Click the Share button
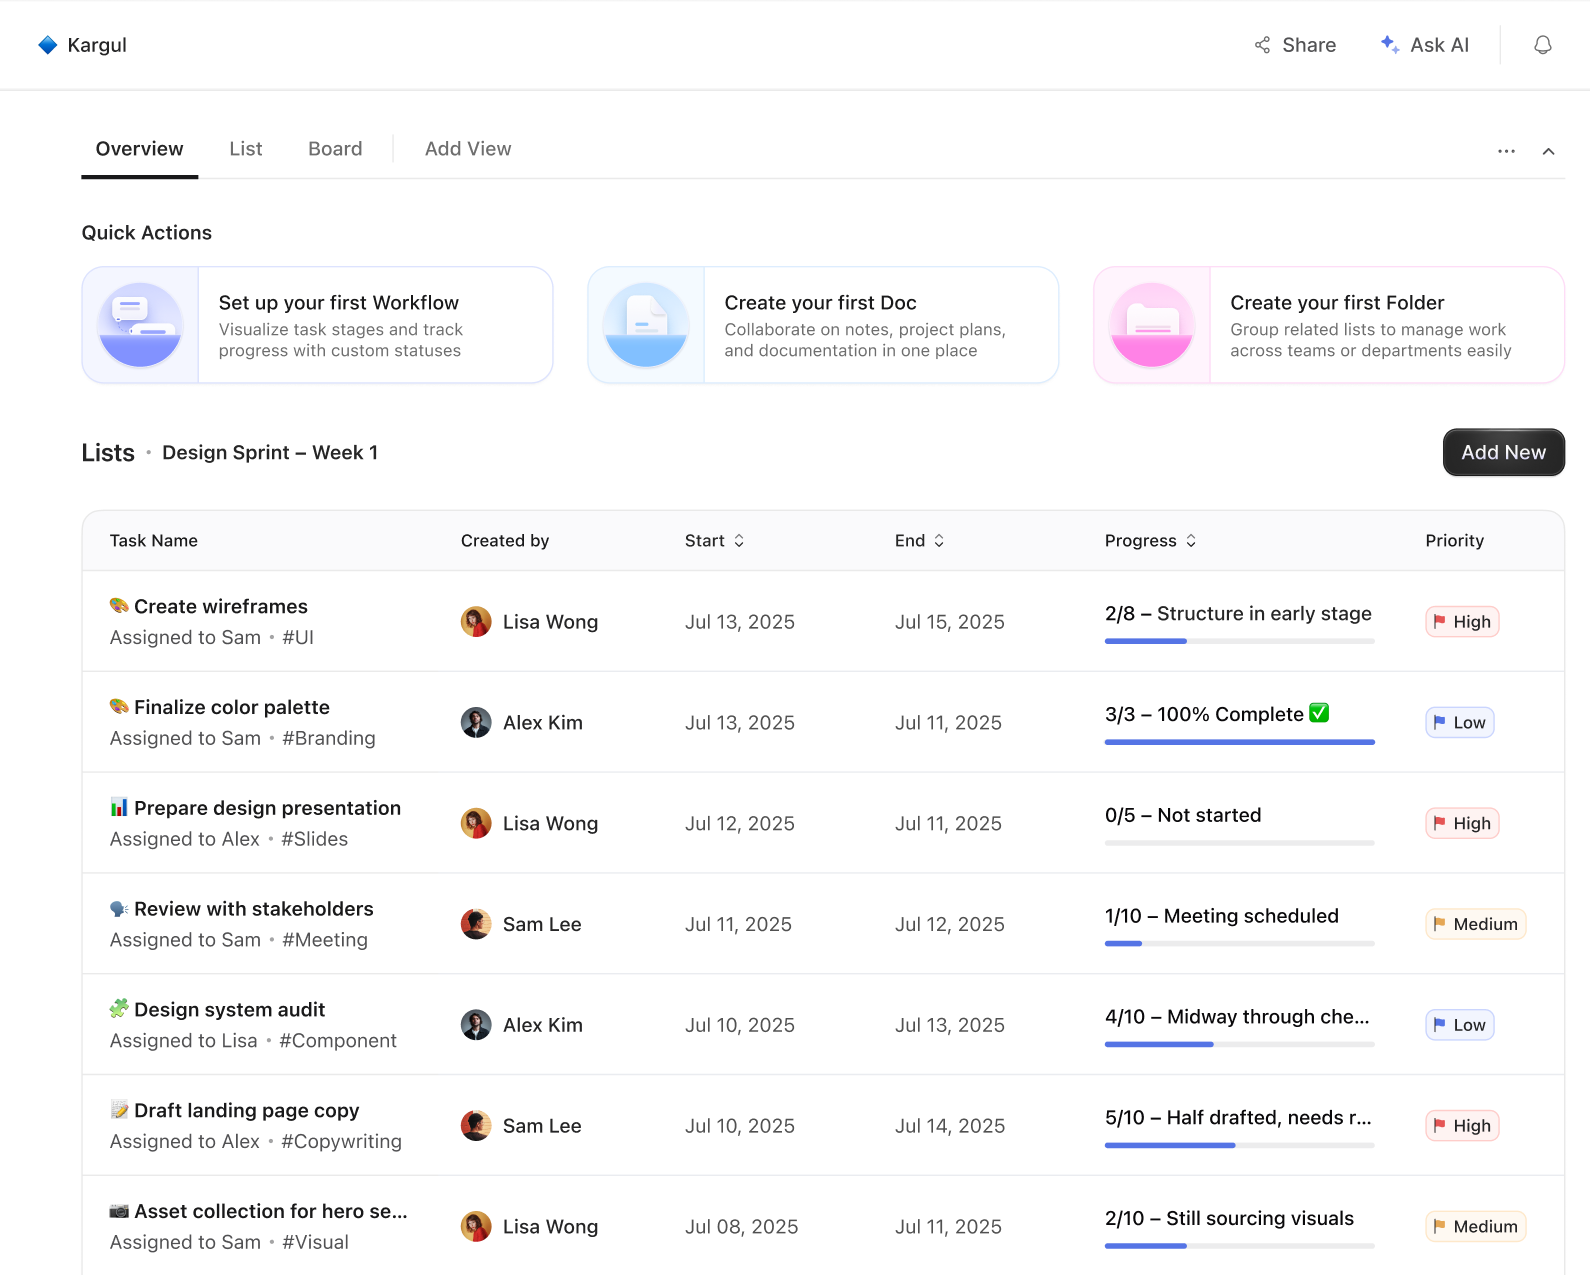1590x1275 pixels. point(1295,45)
